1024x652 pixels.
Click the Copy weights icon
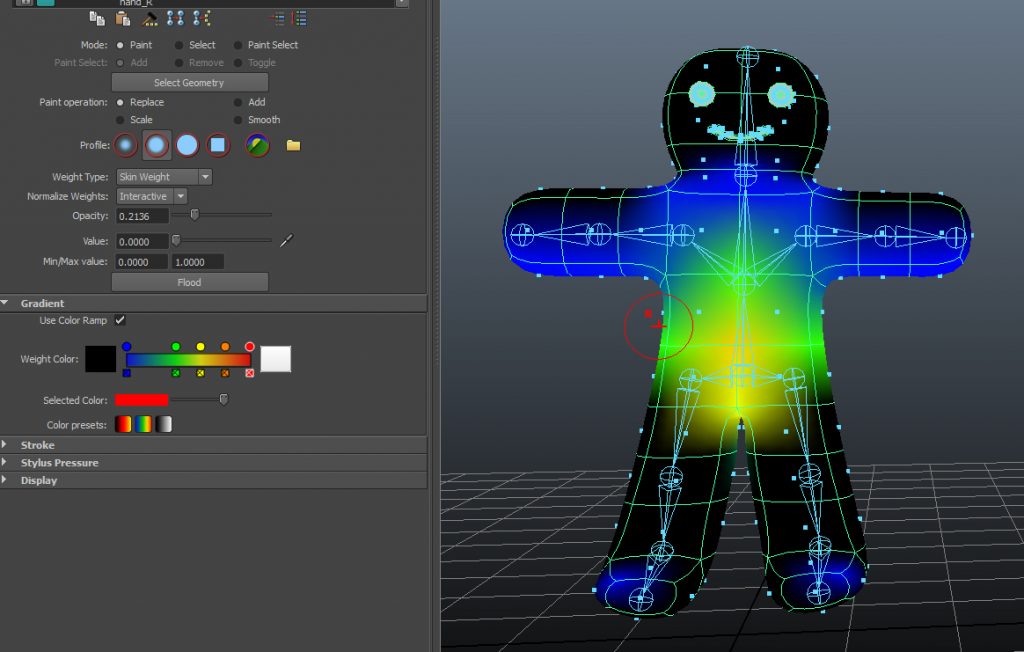[97, 19]
